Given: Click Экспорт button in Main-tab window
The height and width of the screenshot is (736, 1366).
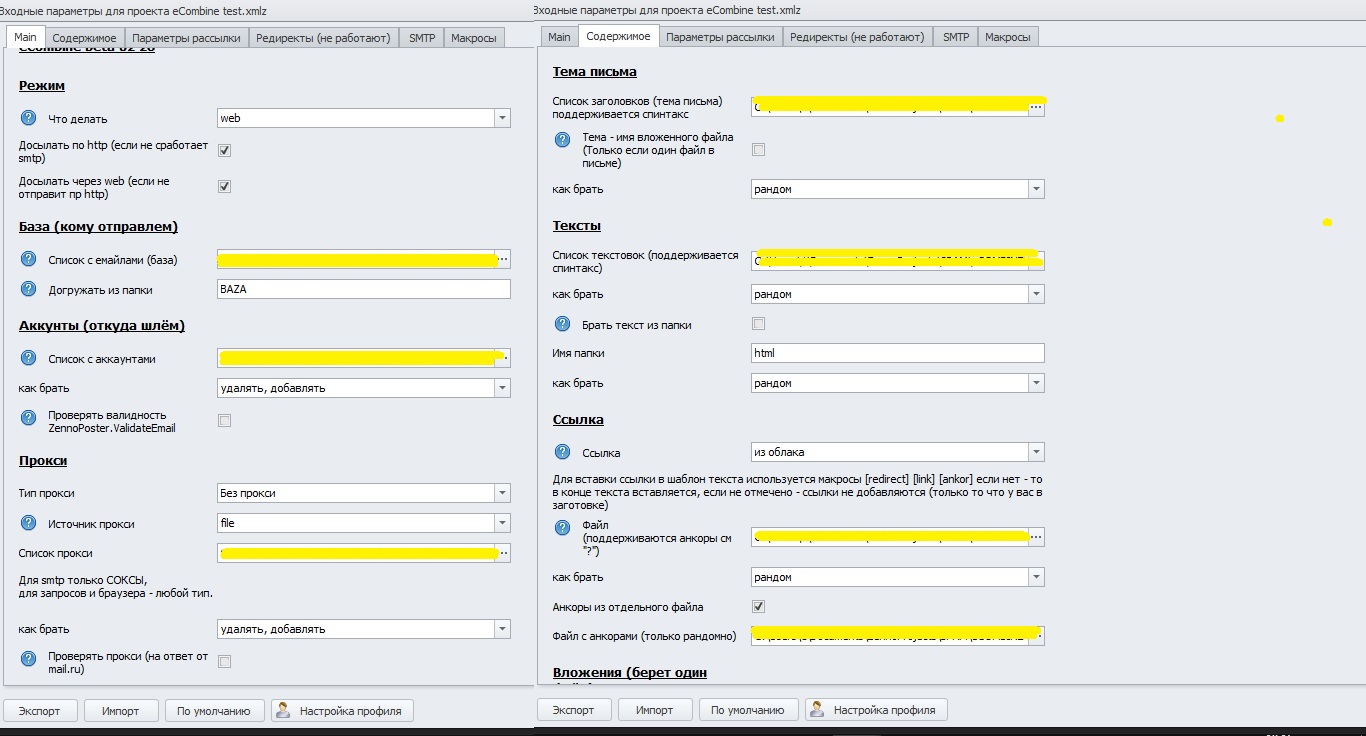Looking at the screenshot, I should [x=39, y=711].
